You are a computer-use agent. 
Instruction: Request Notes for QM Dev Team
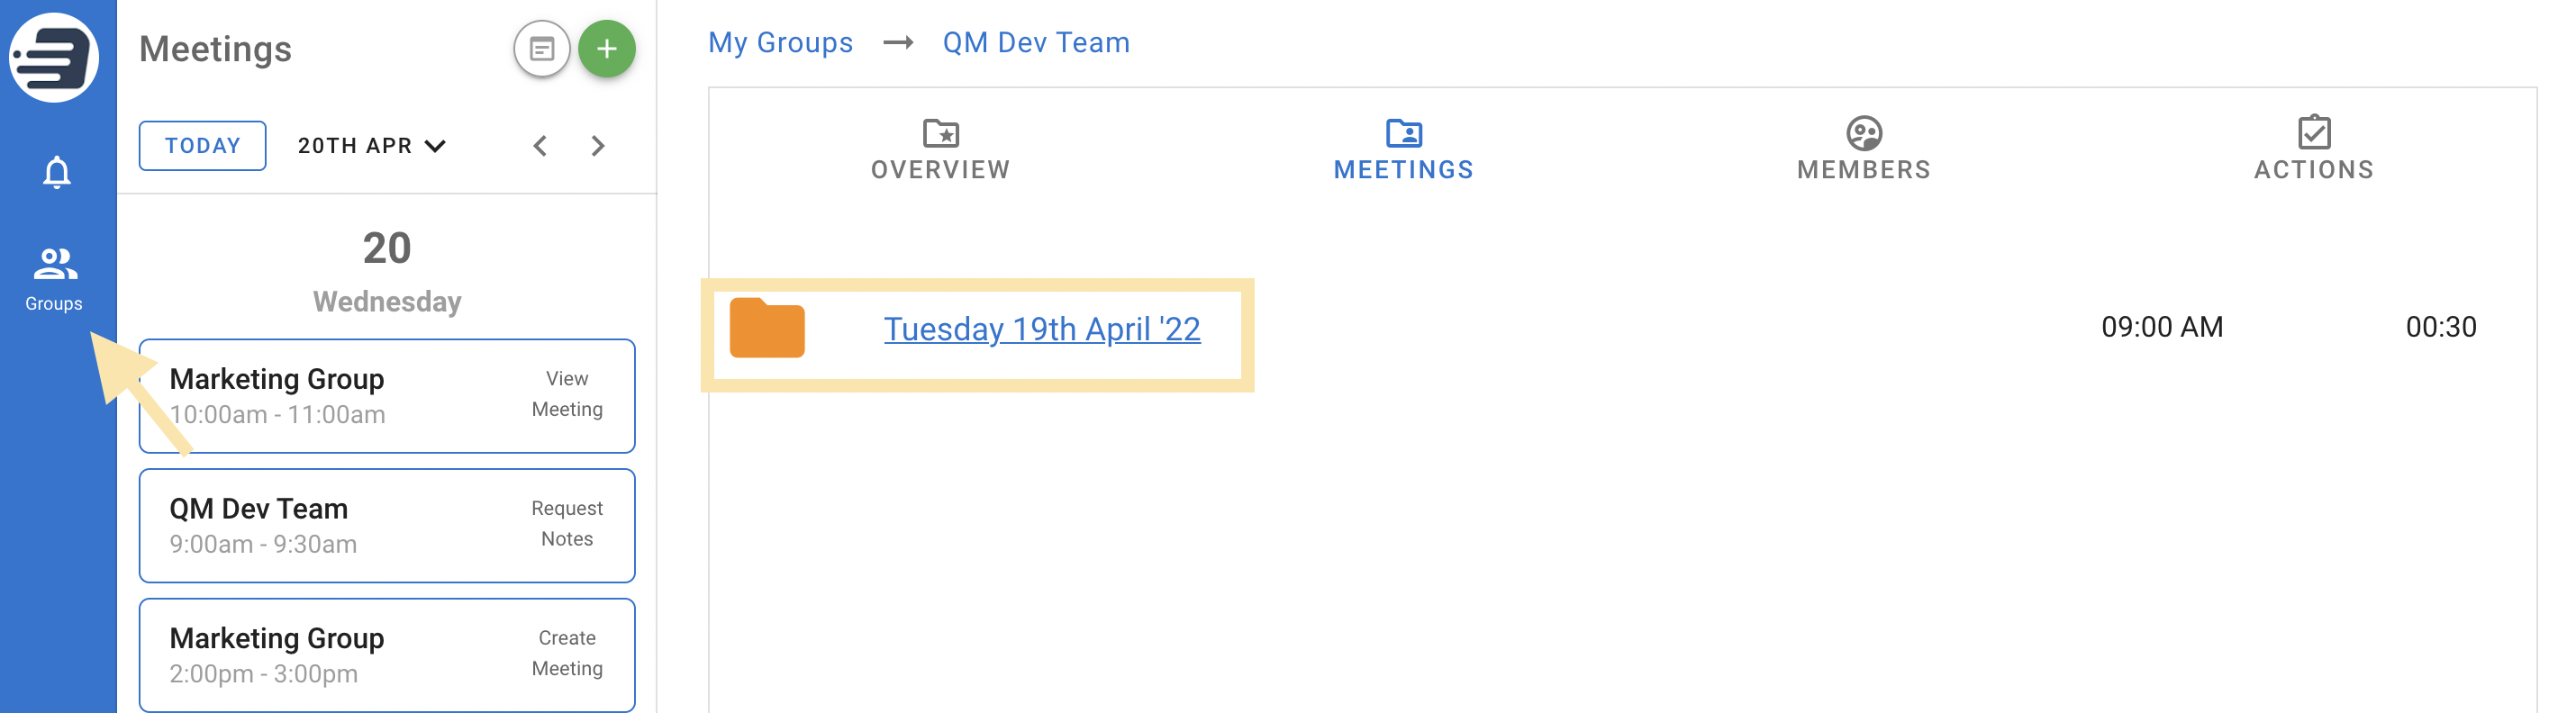coord(567,524)
